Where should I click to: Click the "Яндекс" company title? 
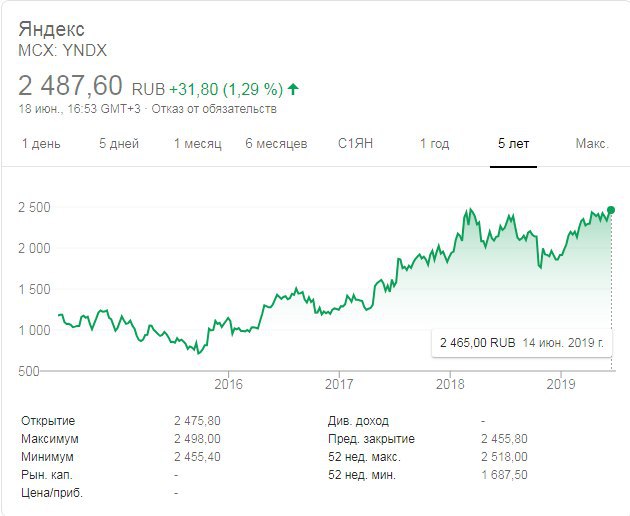(x=51, y=29)
